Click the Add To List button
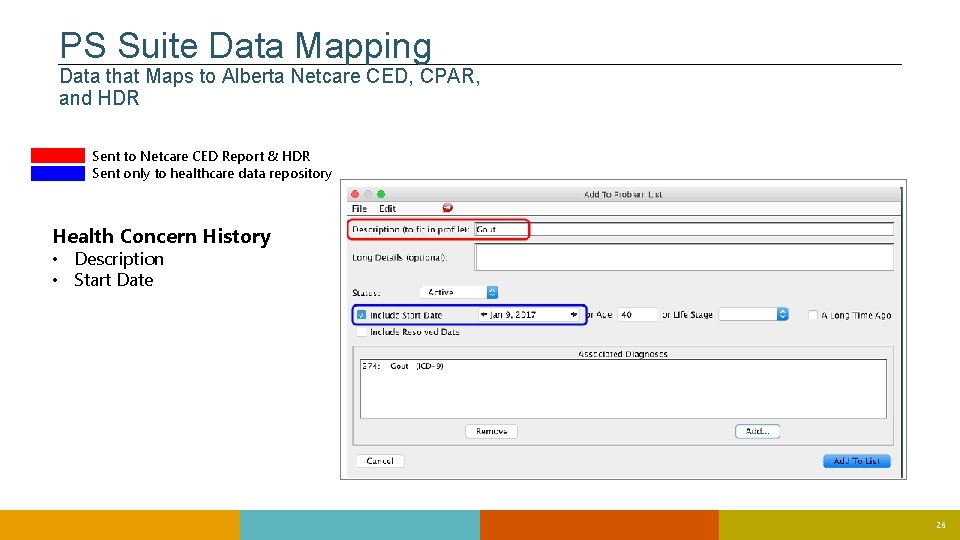 [857, 460]
